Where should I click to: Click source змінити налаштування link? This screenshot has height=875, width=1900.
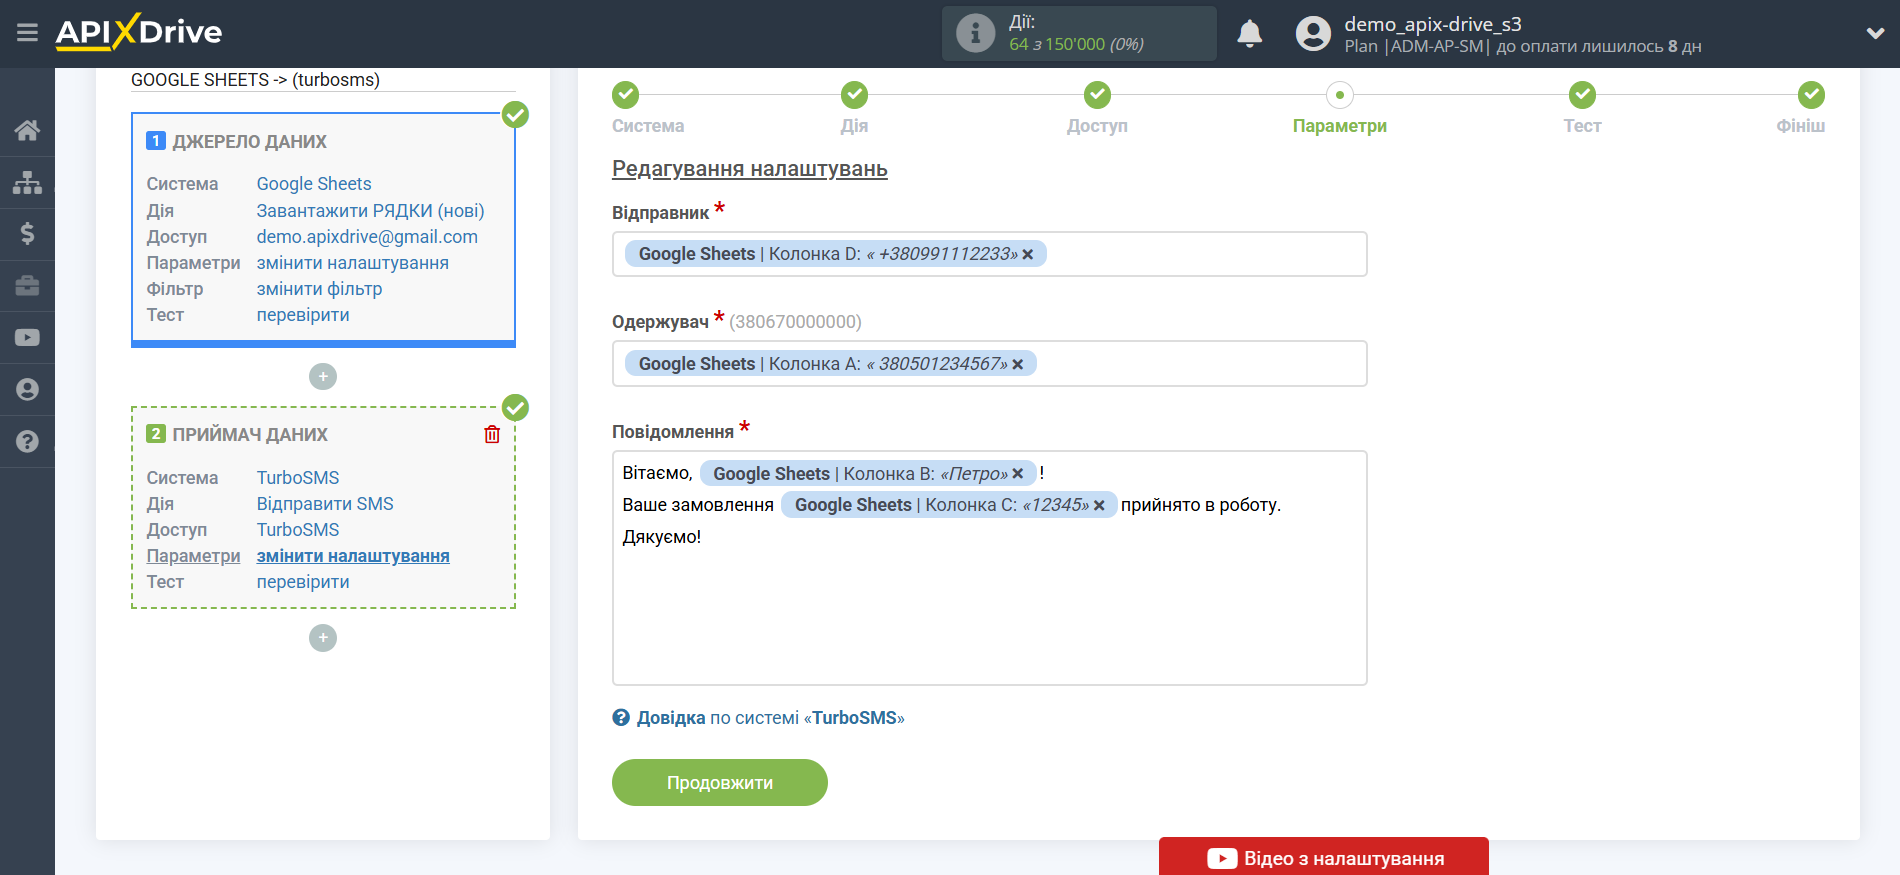pos(352,263)
